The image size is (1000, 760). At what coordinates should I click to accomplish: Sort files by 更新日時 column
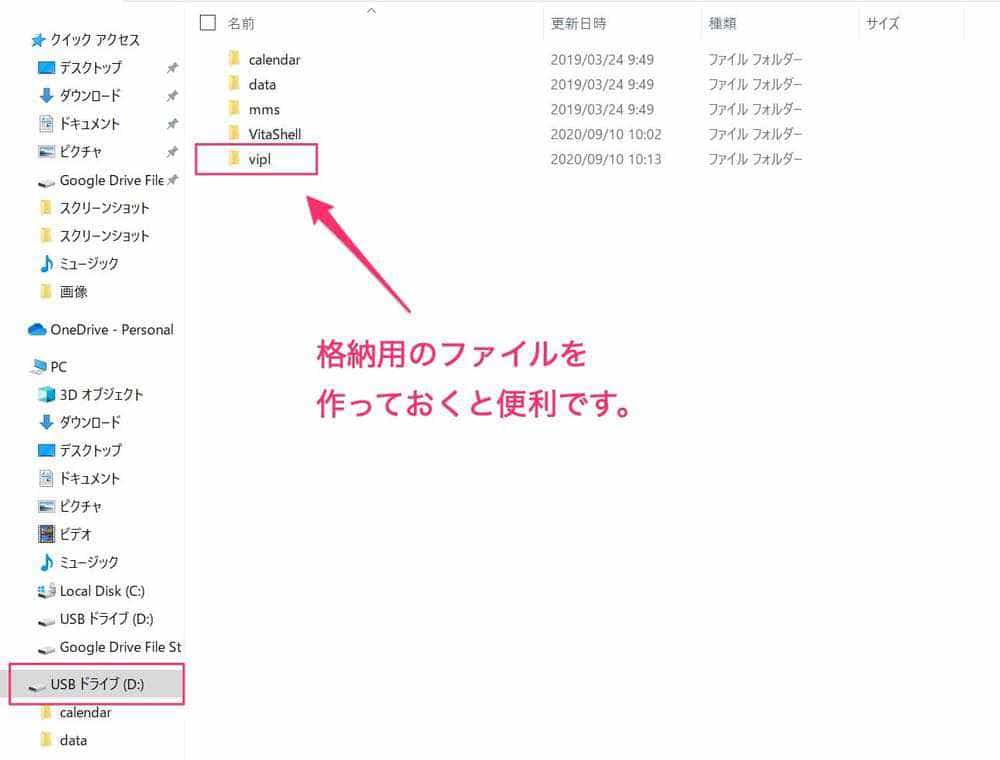pyautogui.click(x=578, y=23)
